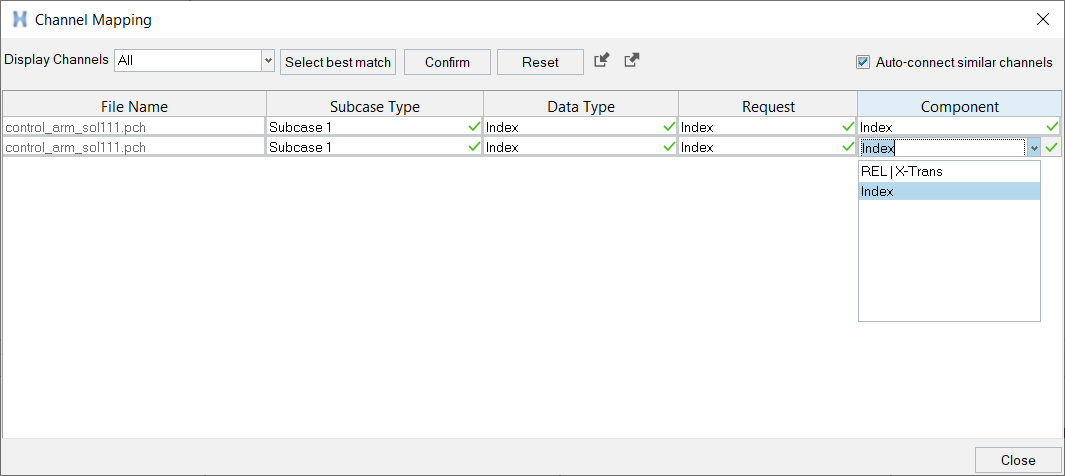Click first row Subcase 1 cell
Viewport: 1065px width, 476px height.
[x=374, y=126]
